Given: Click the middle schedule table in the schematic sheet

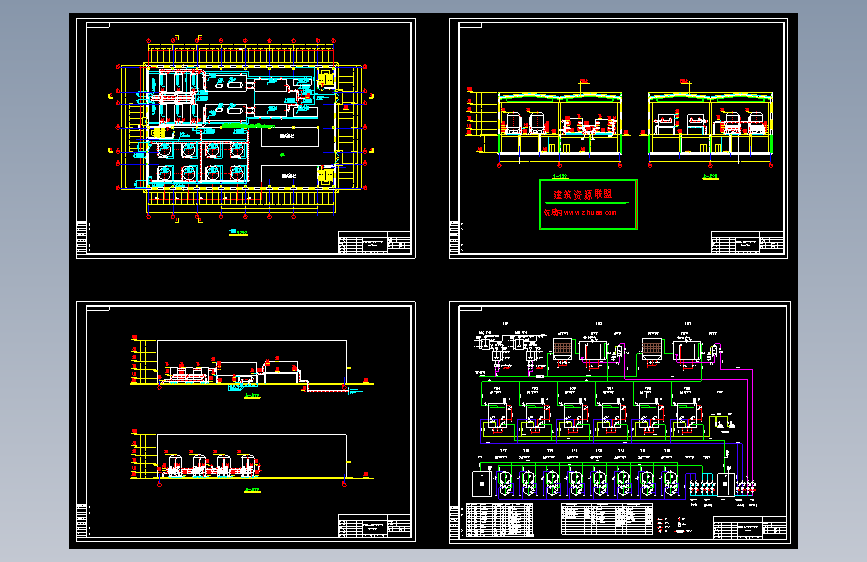Looking at the screenshot, I should (607, 519).
